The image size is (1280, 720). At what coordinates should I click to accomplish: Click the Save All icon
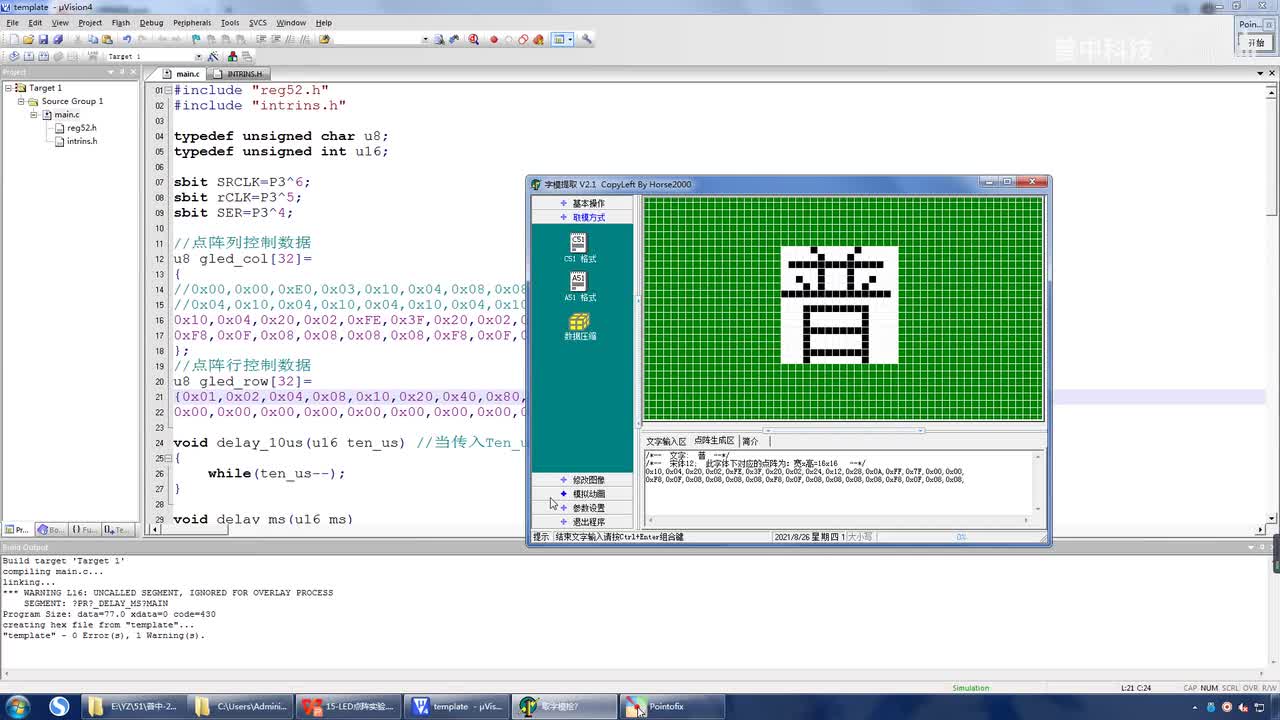(x=57, y=40)
